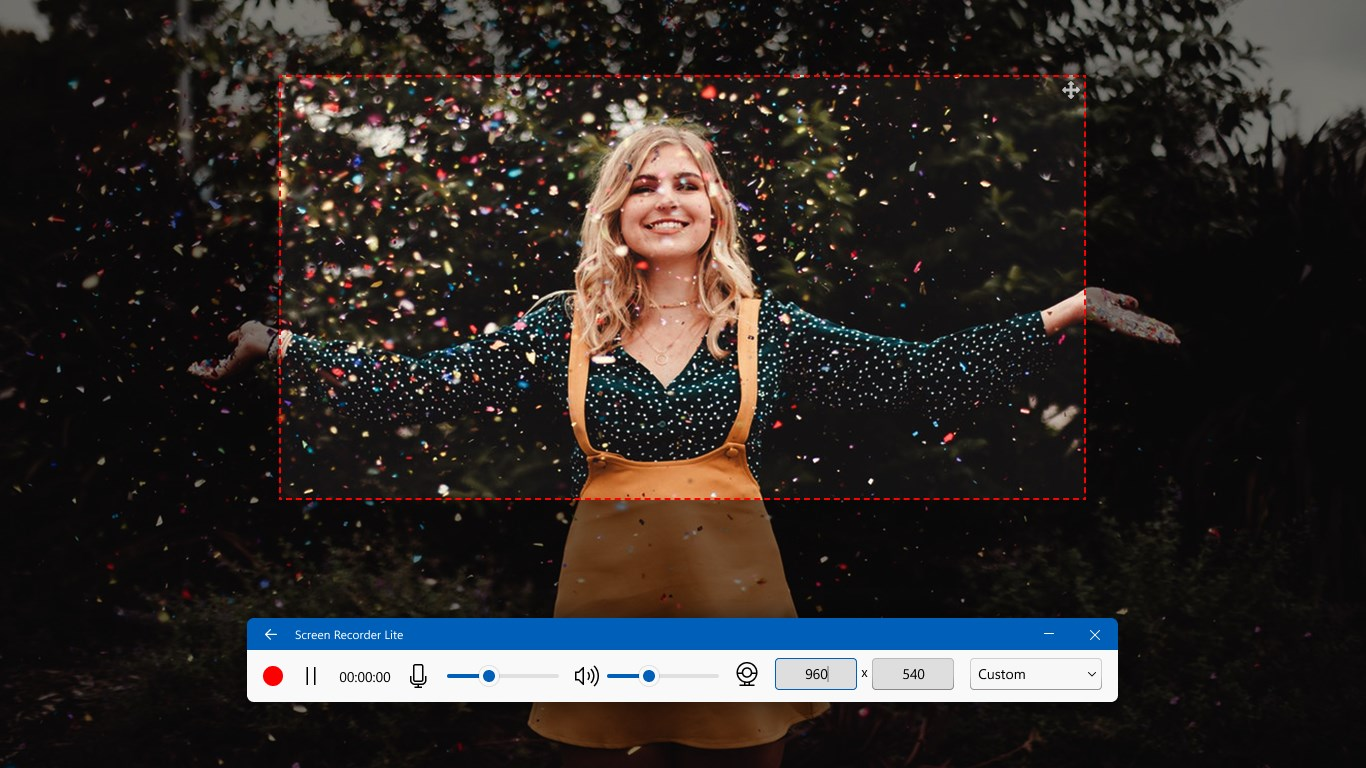Start recording with the red Record button
1366x768 pixels.
click(x=272, y=676)
